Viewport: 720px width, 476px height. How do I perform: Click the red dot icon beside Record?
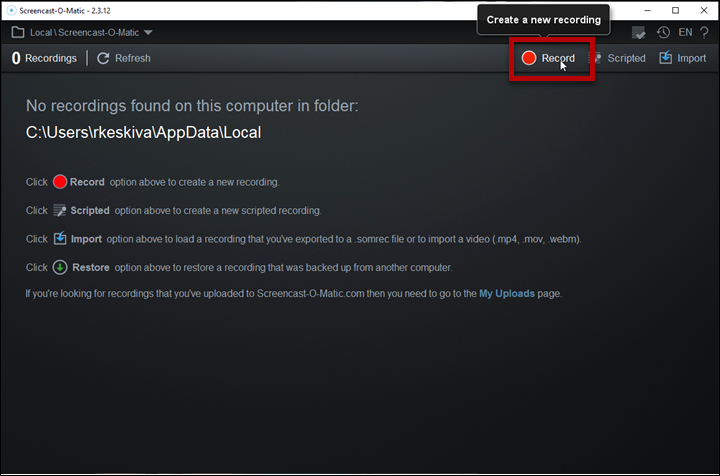click(x=529, y=58)
